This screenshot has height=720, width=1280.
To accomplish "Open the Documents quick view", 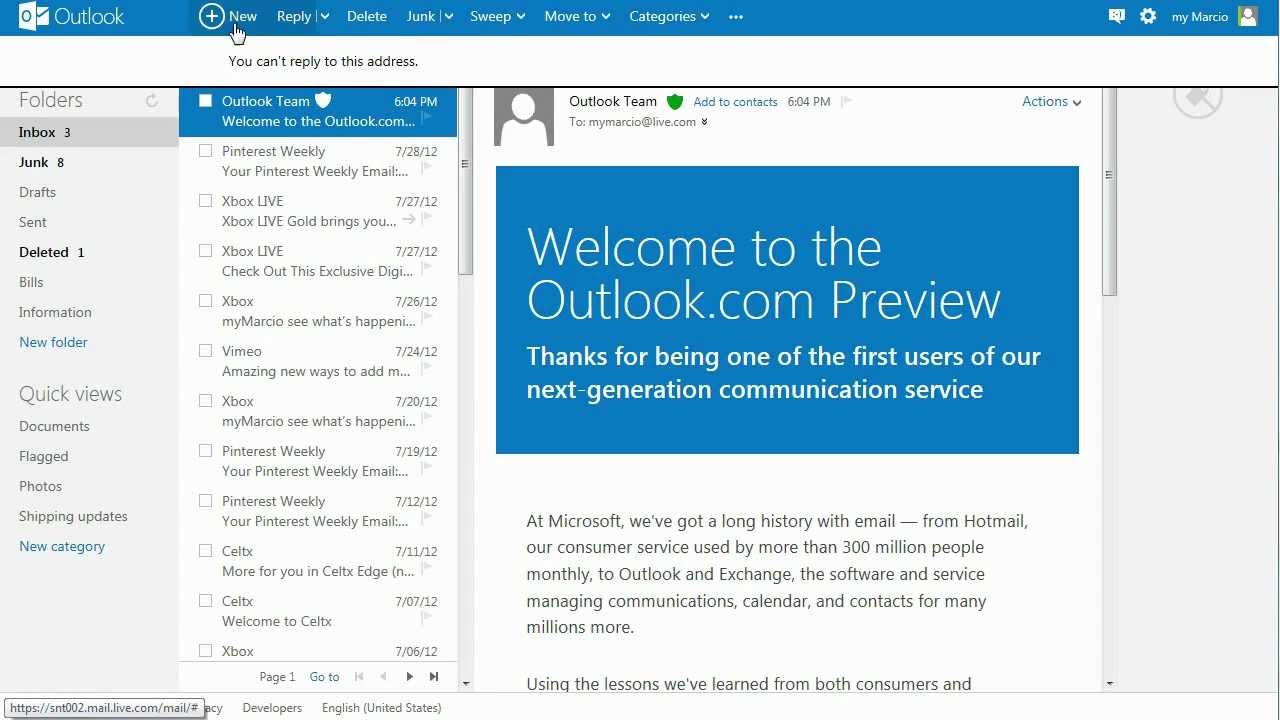I will pos(54,426).
